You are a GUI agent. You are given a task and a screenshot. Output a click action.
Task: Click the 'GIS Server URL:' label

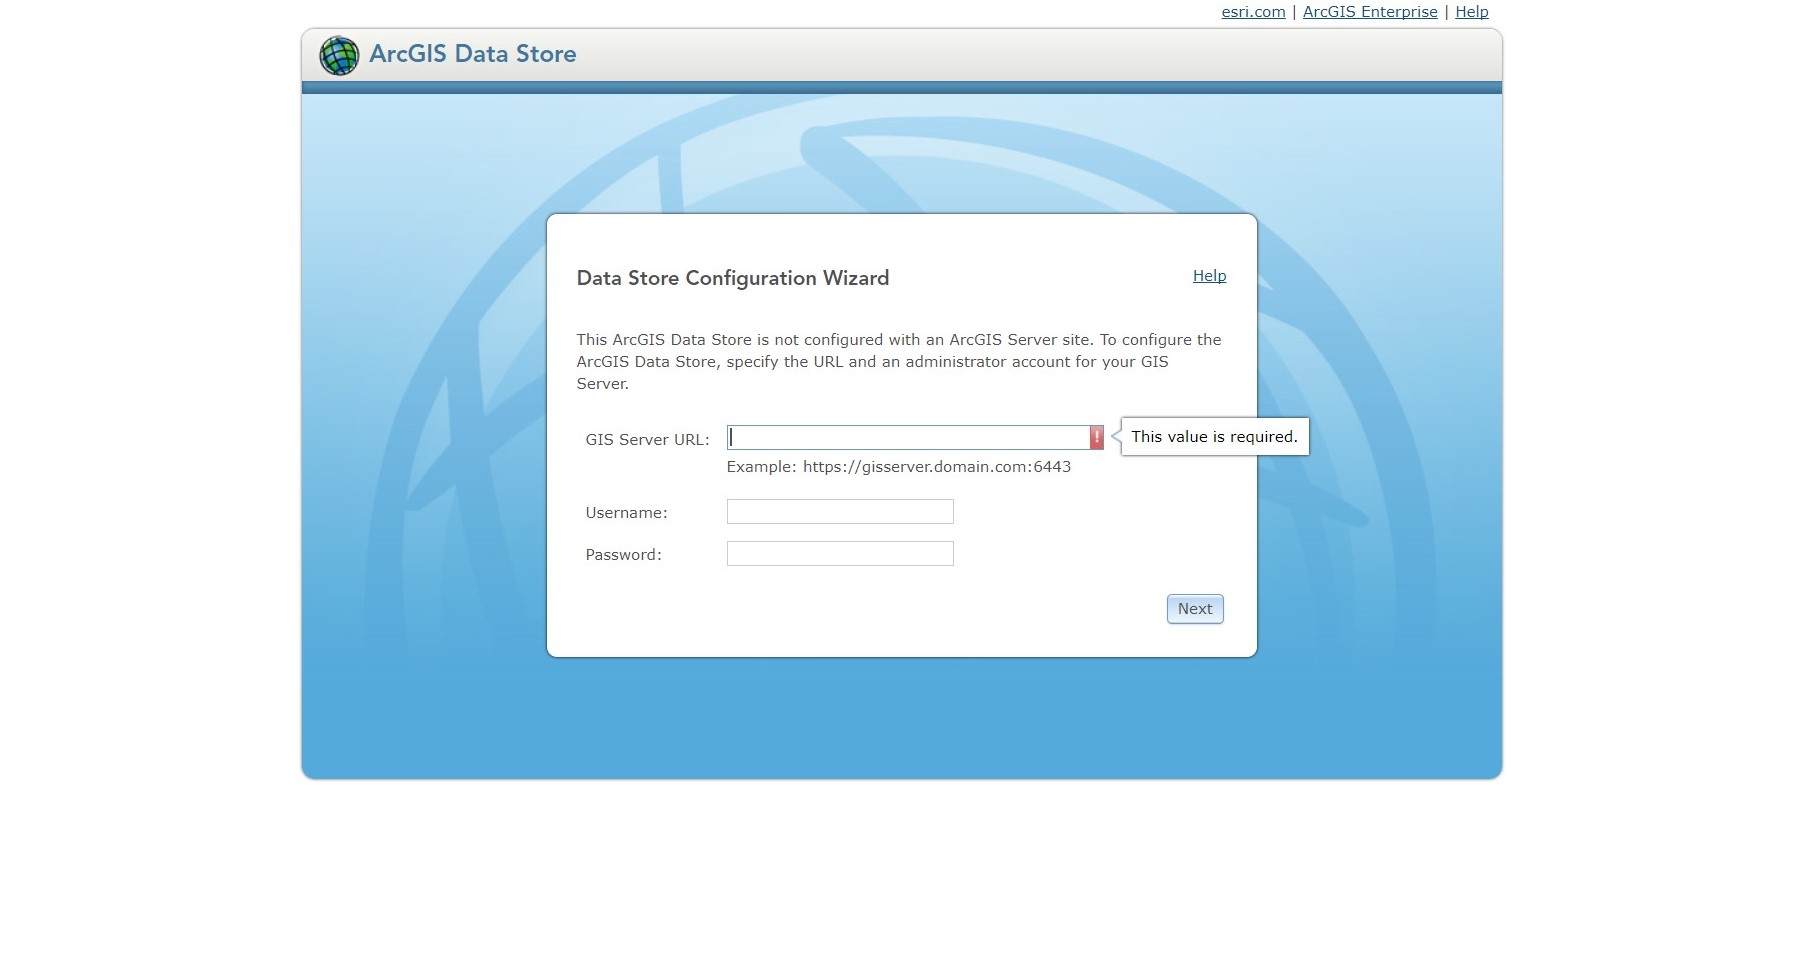tap(647, 440)
